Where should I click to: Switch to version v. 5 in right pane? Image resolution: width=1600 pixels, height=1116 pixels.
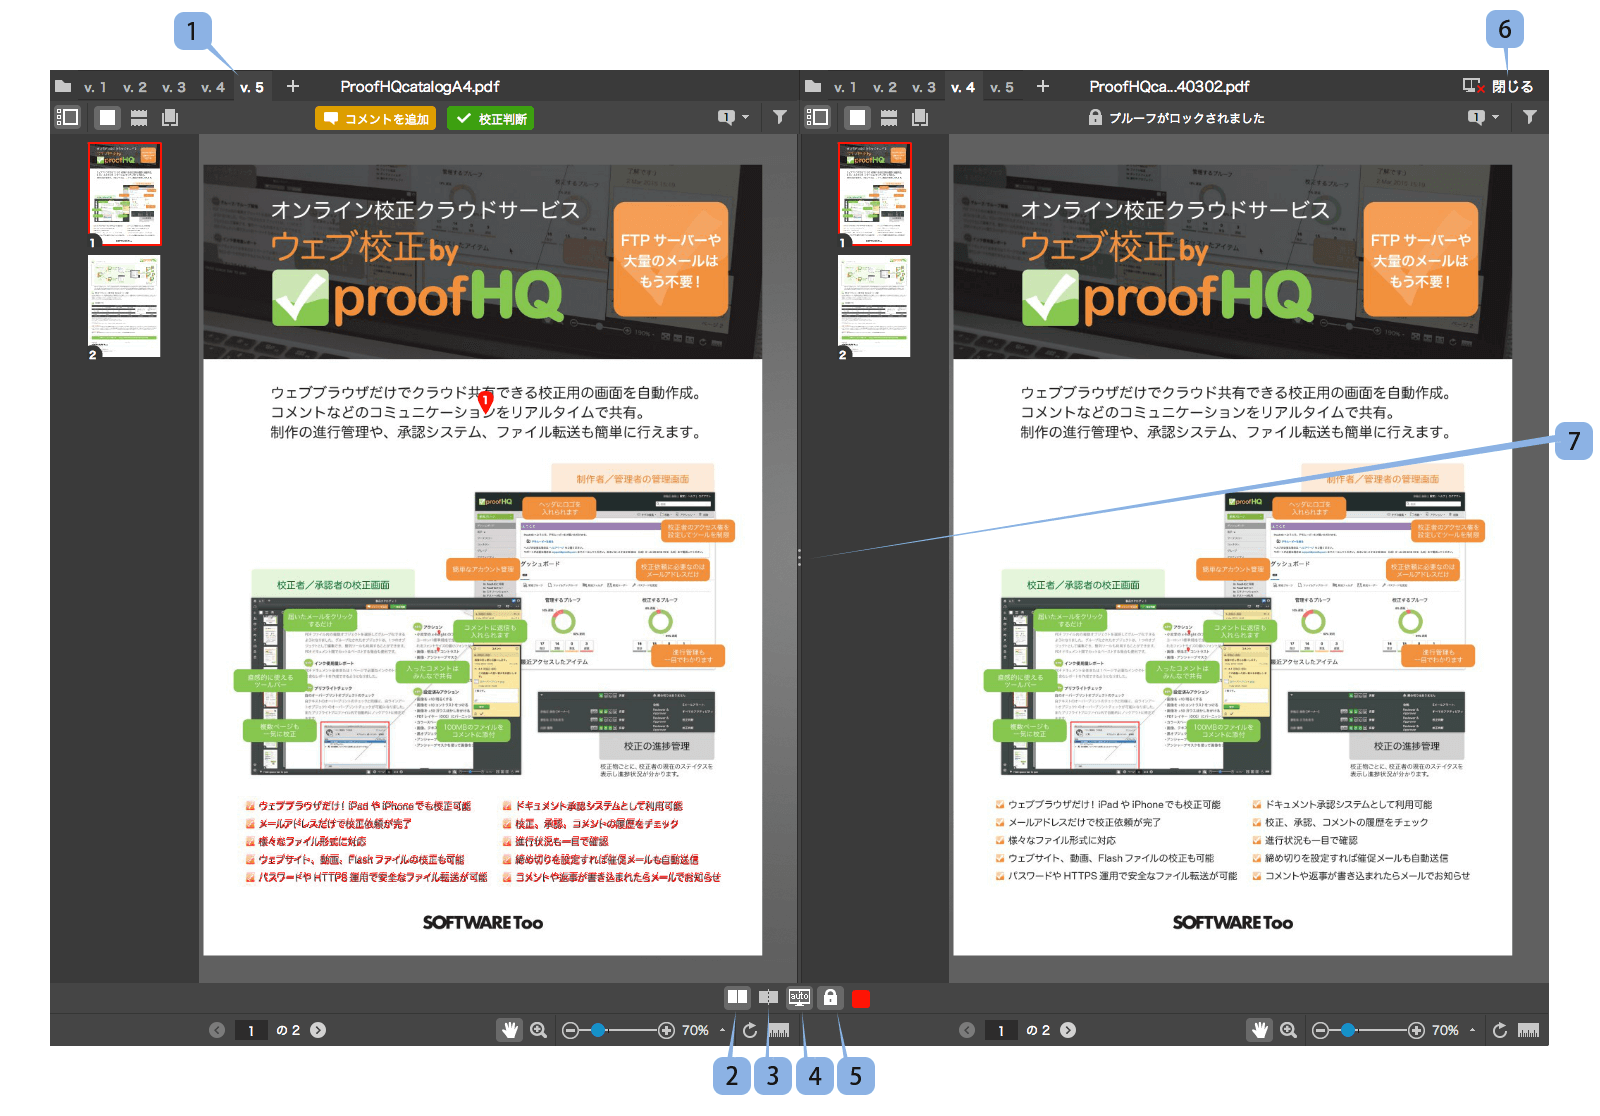tap(1002, 87)
